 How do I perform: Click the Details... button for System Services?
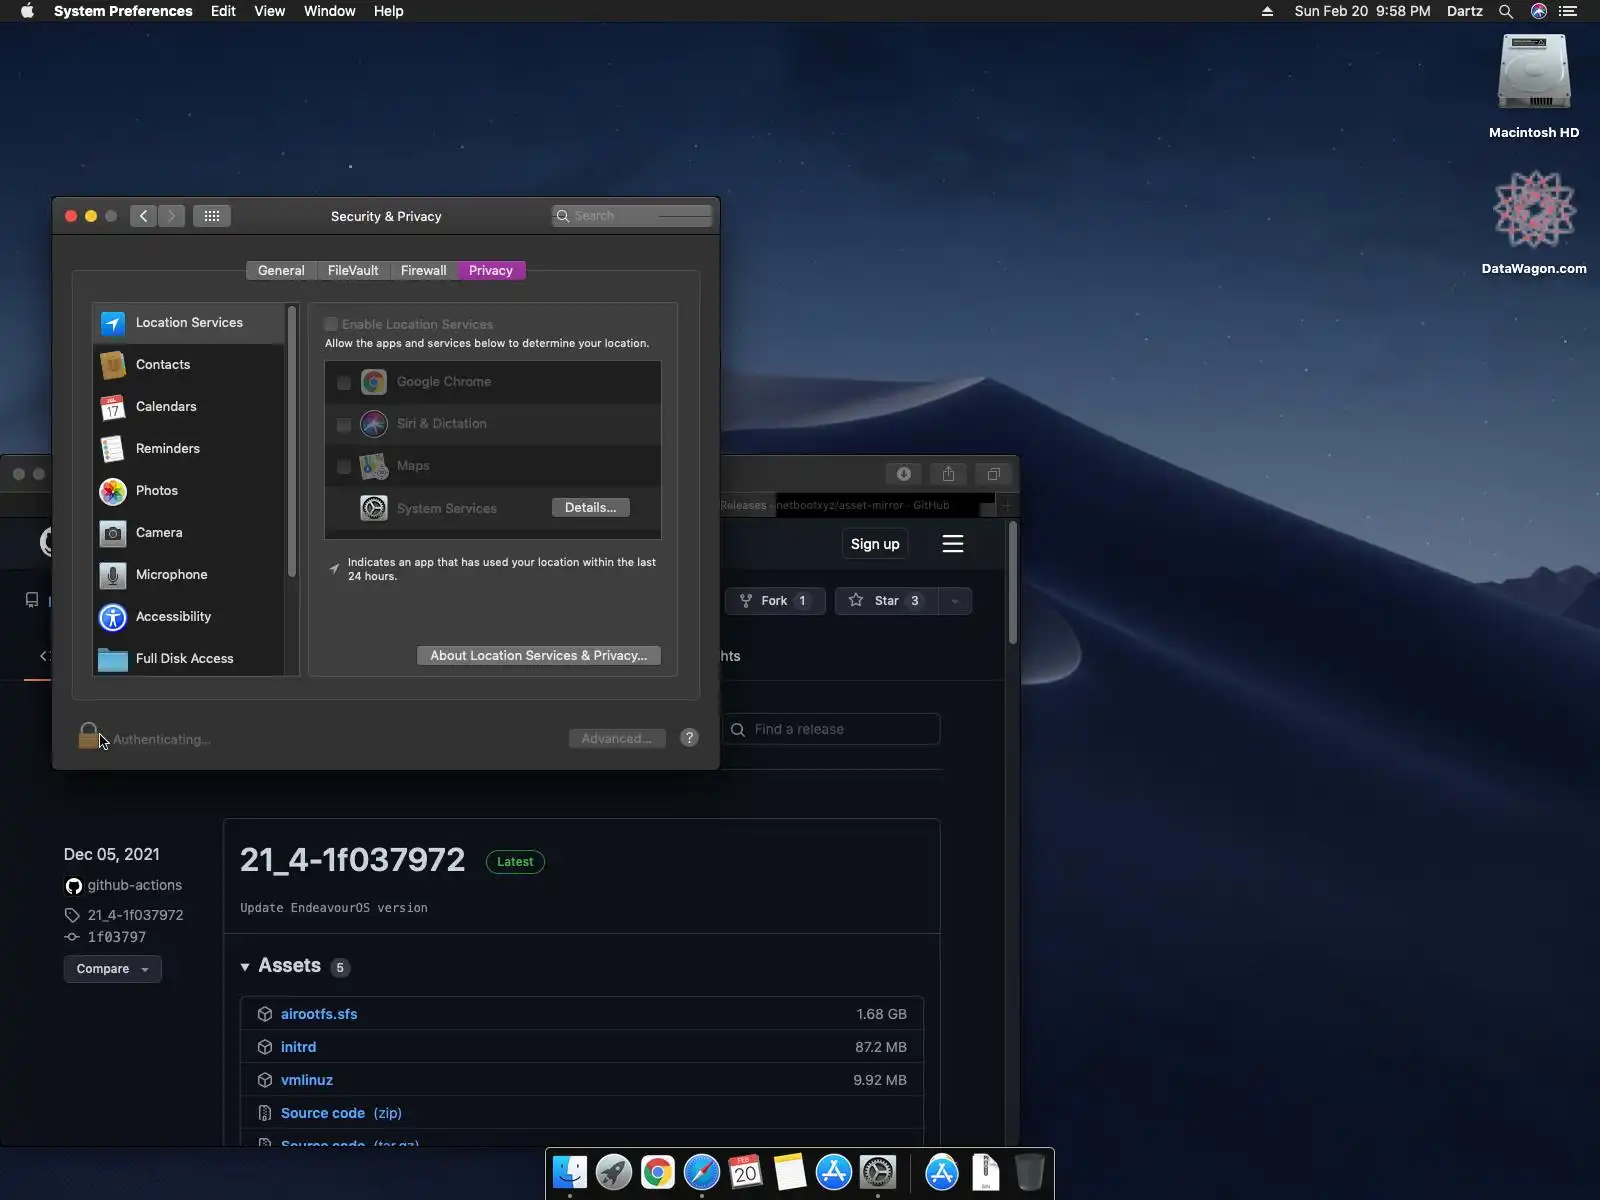click(x=591, y=508)
